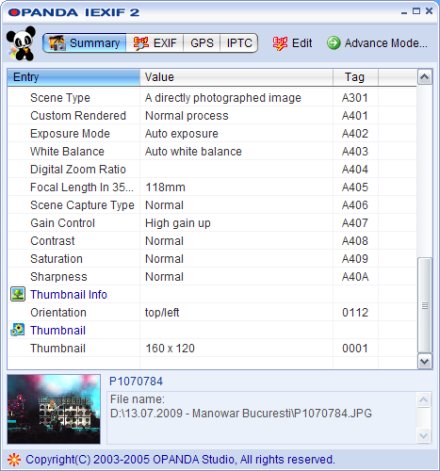Click the orange sun icon by copyright
Viewport: 440px width, 471px height.
tap(14, 460)
